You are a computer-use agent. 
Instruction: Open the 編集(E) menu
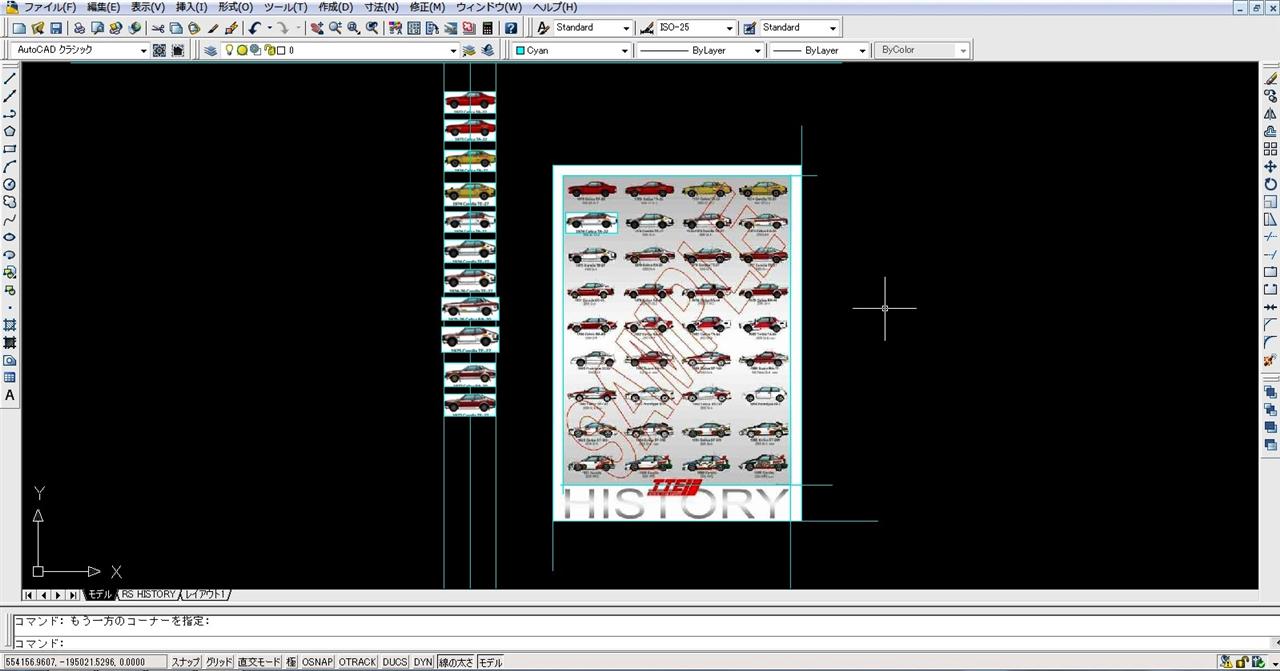[104, 7]
